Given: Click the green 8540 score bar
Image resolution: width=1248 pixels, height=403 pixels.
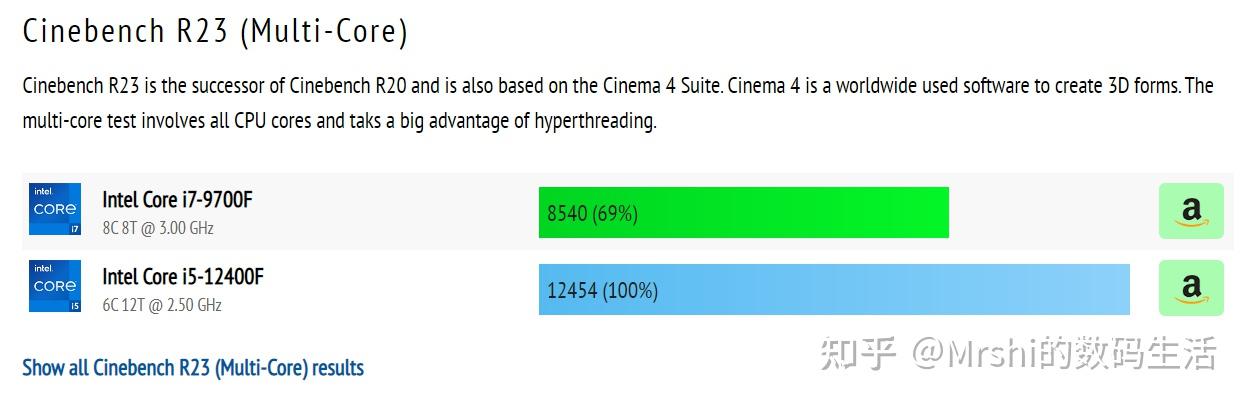Looking at the screenshot, I should tap(800, 213).
